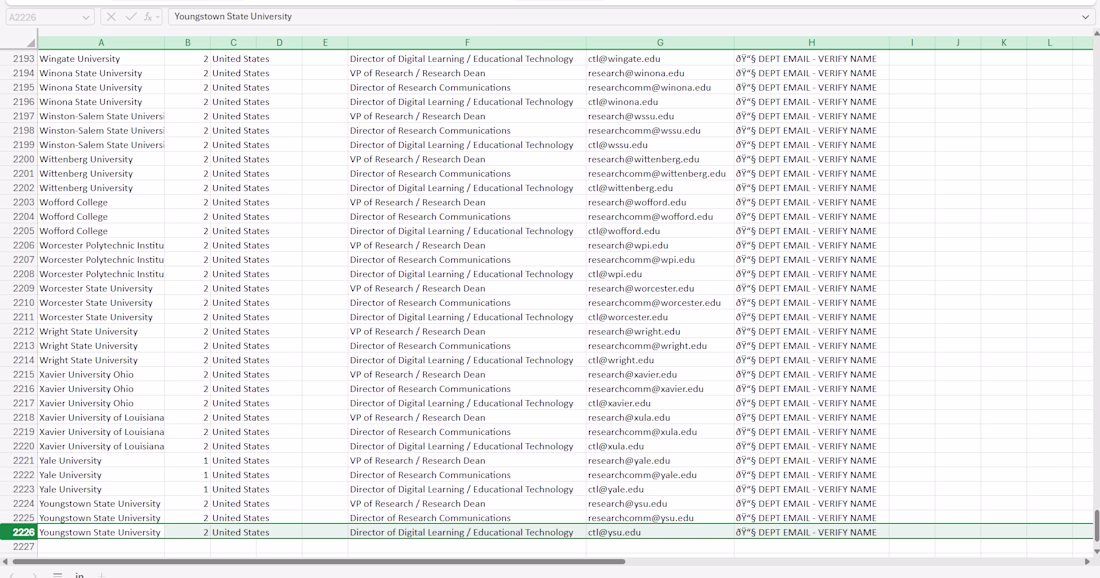Open the small arrow beside fx
This screenshot has width=1100, height=578.
tap(158, 17)
